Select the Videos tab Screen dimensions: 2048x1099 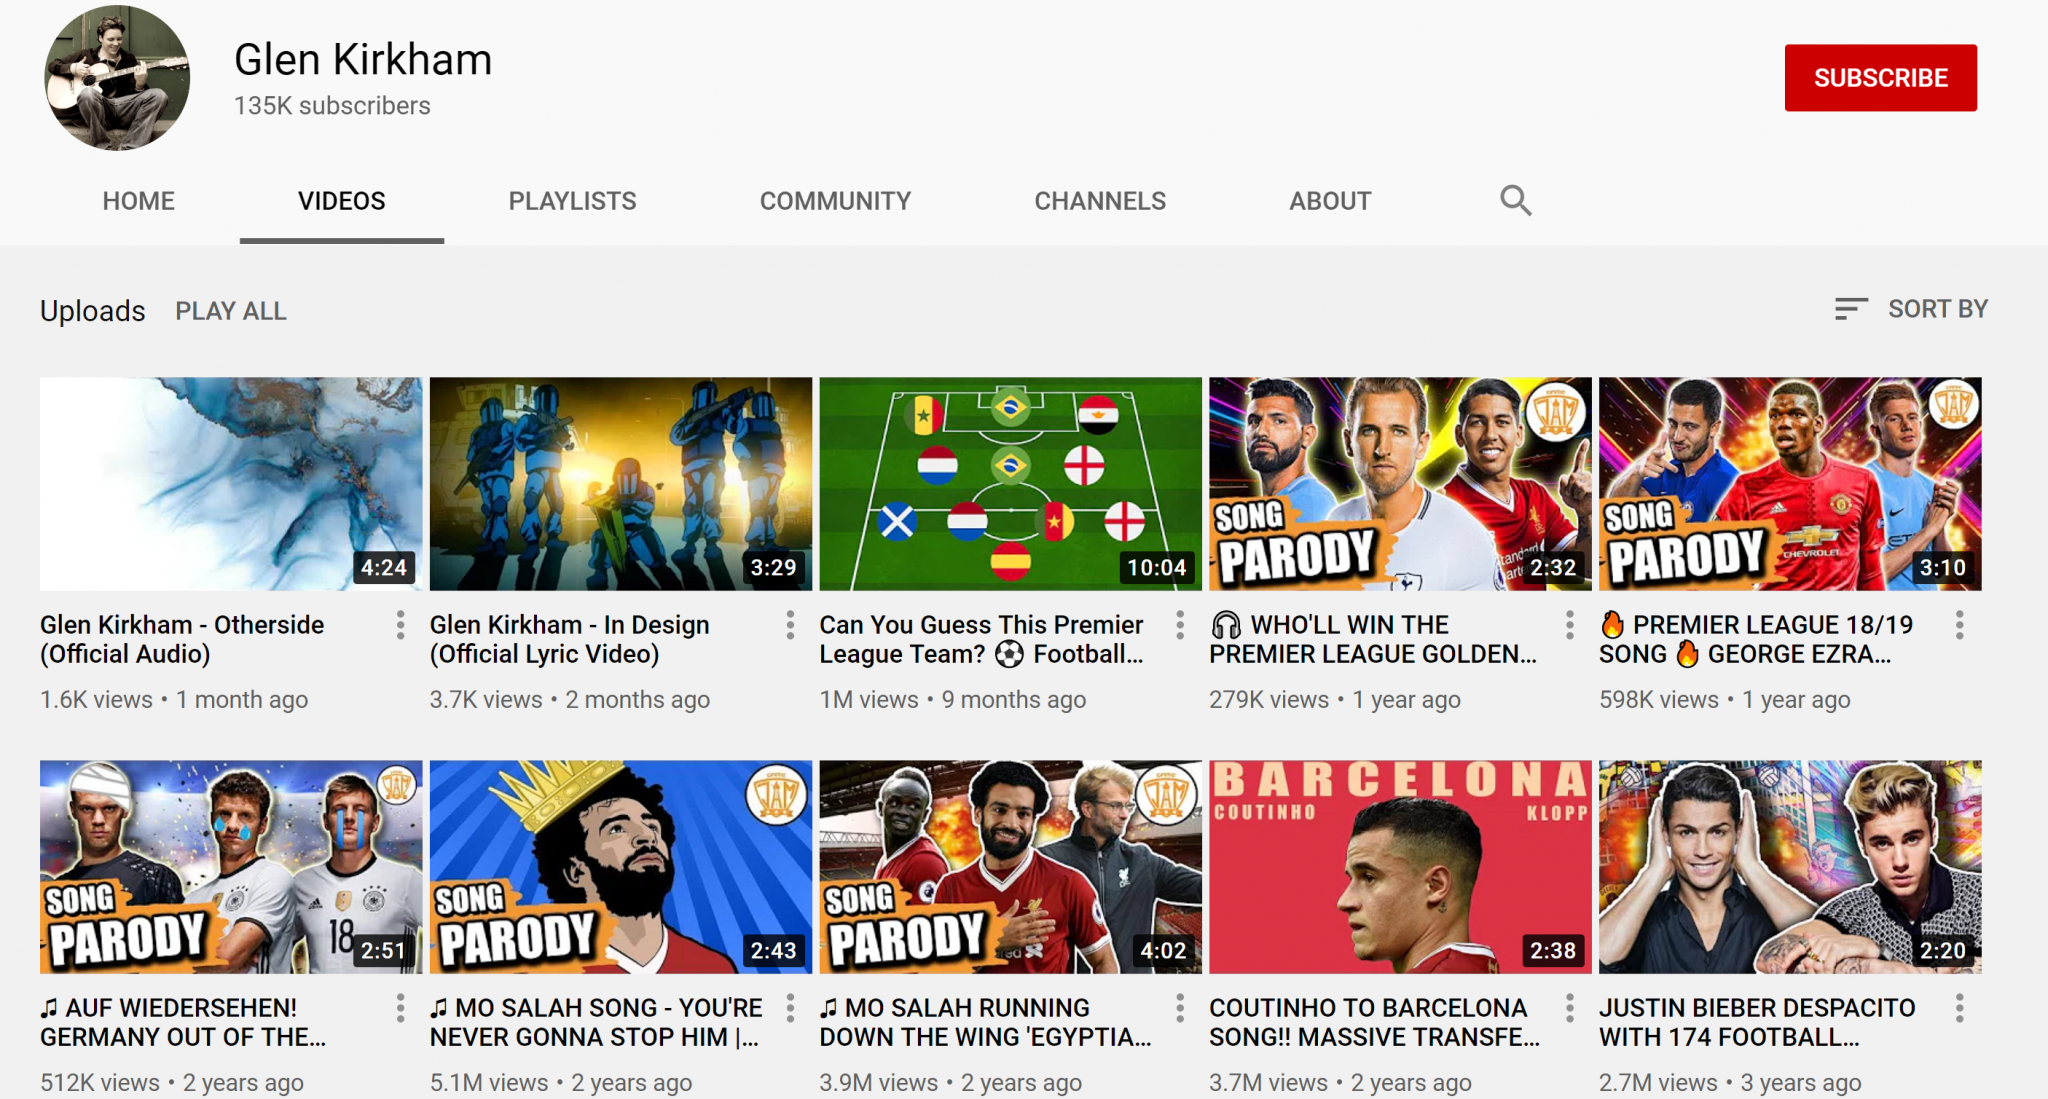(x=342, y=201)
